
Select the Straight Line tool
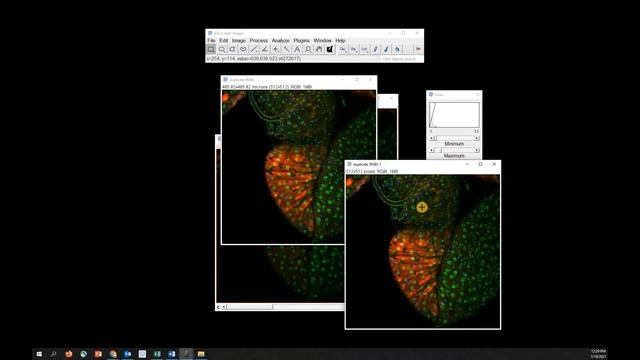(x=254, y=49)
